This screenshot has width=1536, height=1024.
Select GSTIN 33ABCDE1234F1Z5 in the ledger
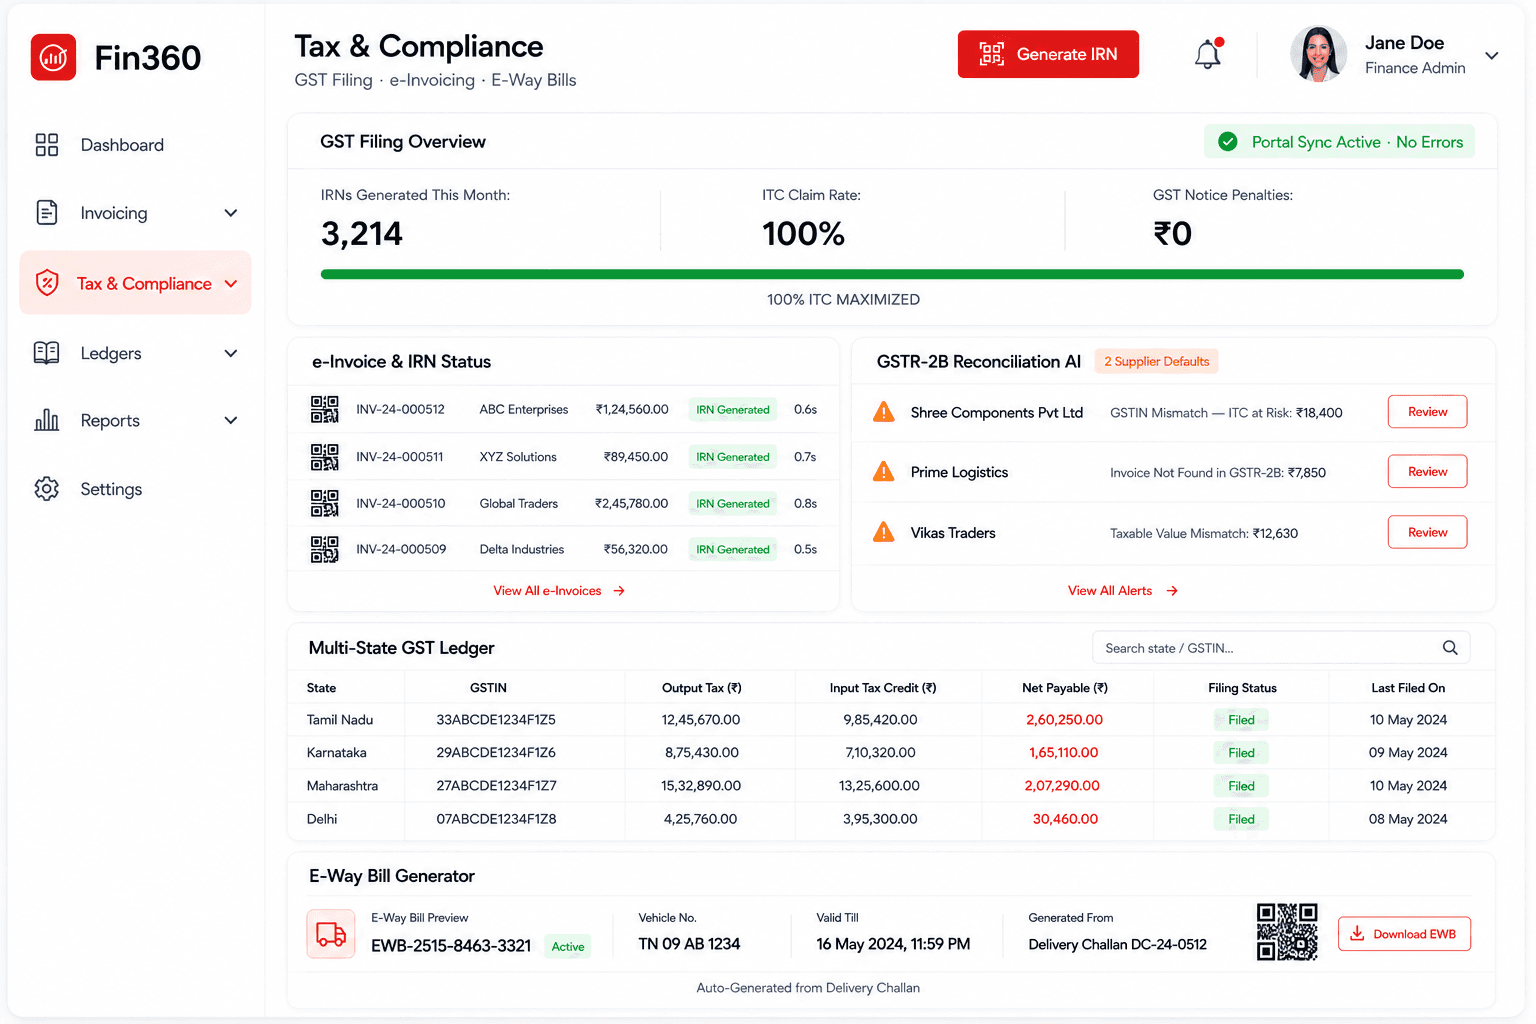click(x=496, y=720)
